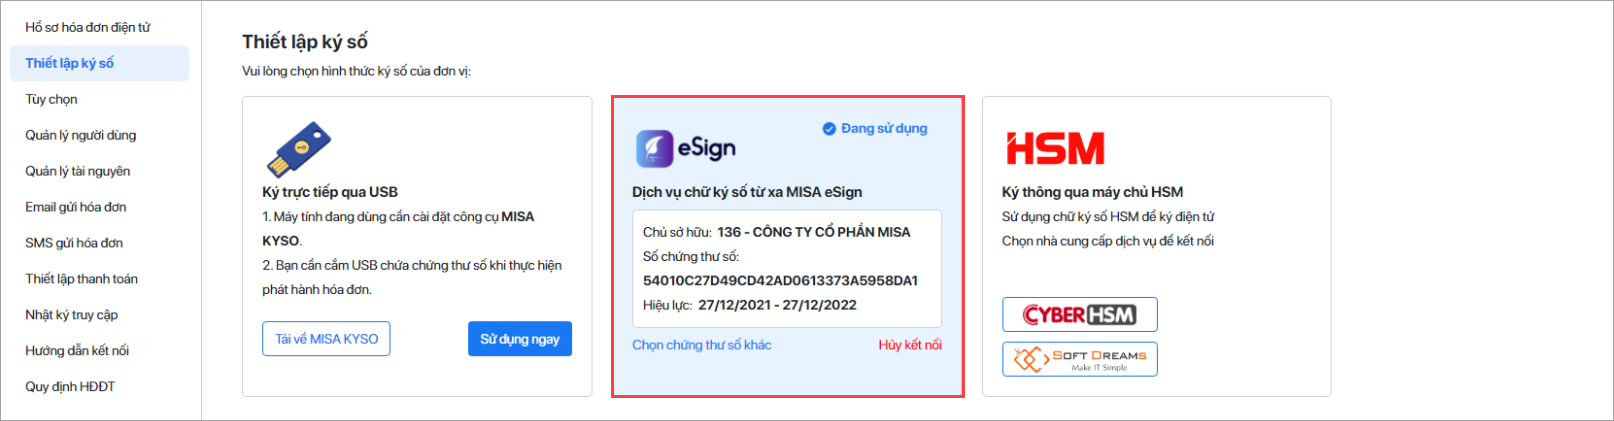Select the Soft Dreams provider logo

tap(1080, 359)
